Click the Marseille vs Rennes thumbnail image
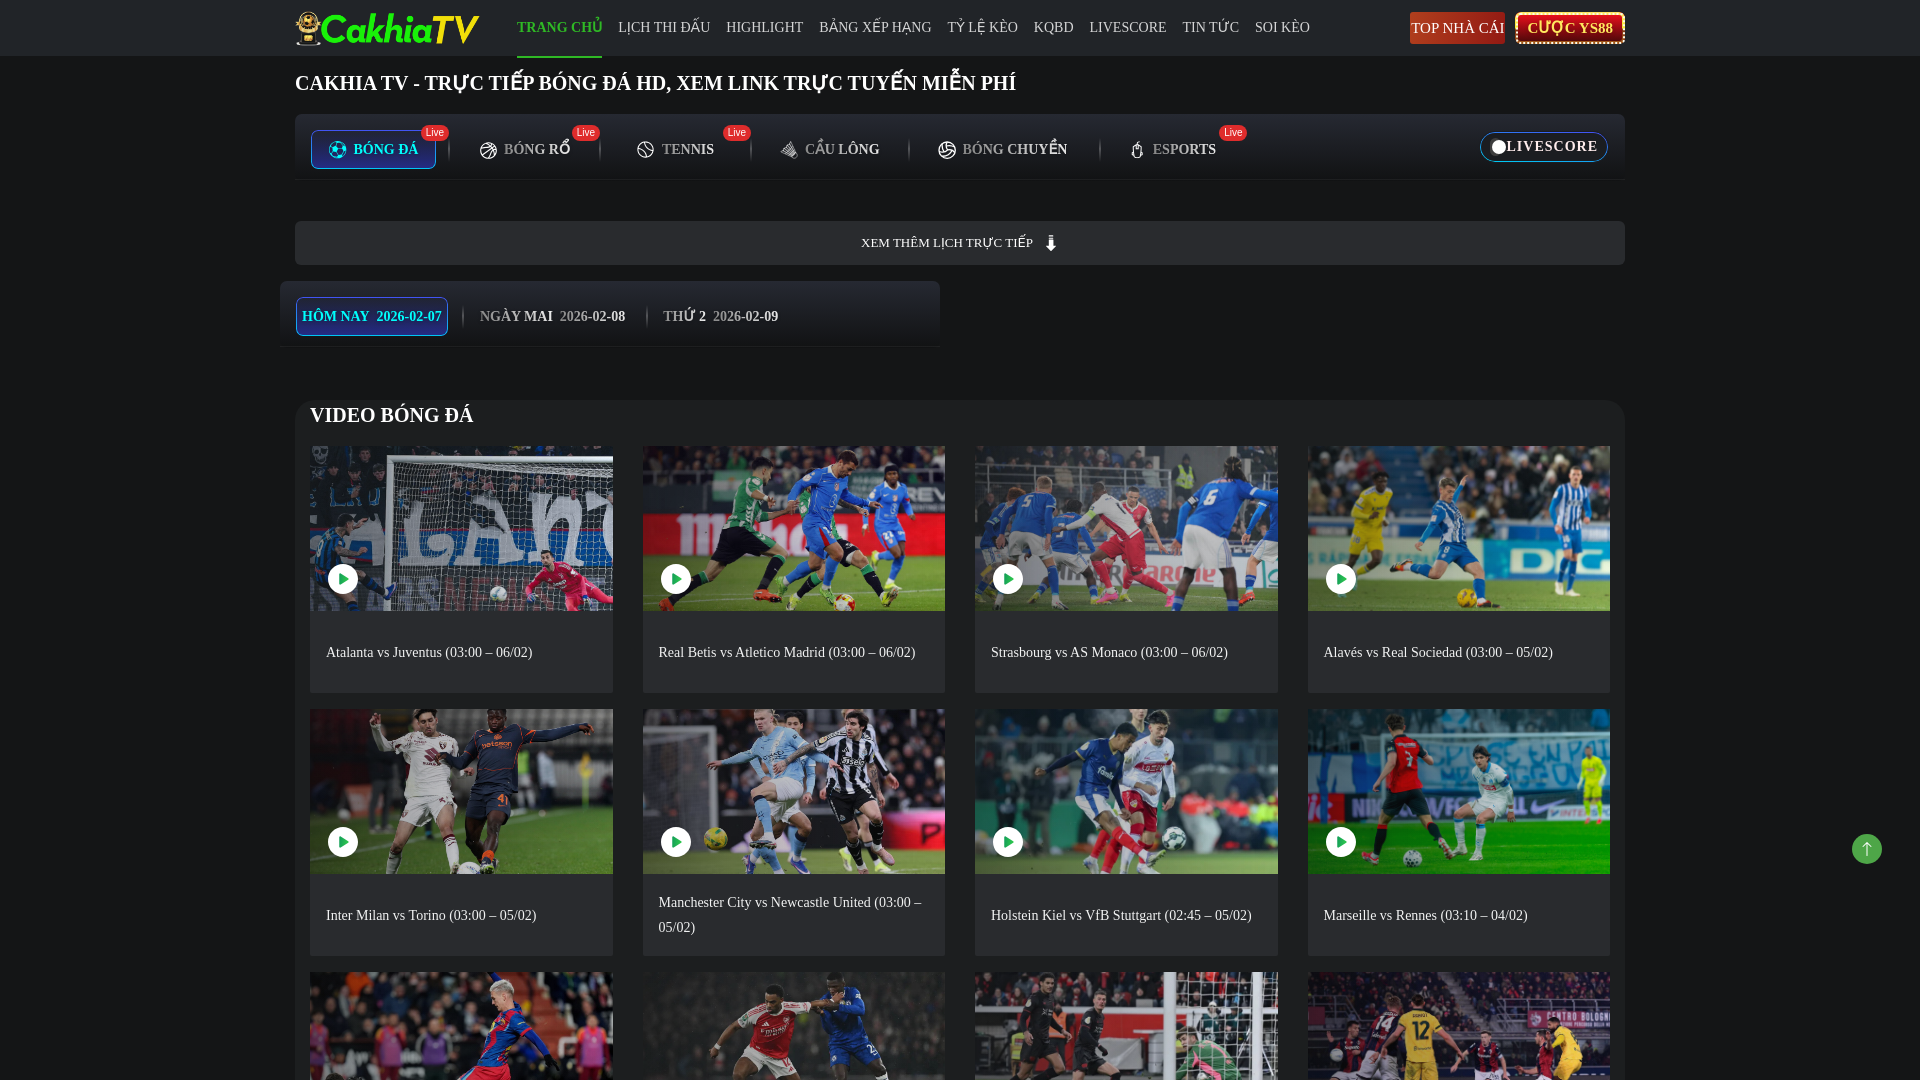 [1459, 791]
